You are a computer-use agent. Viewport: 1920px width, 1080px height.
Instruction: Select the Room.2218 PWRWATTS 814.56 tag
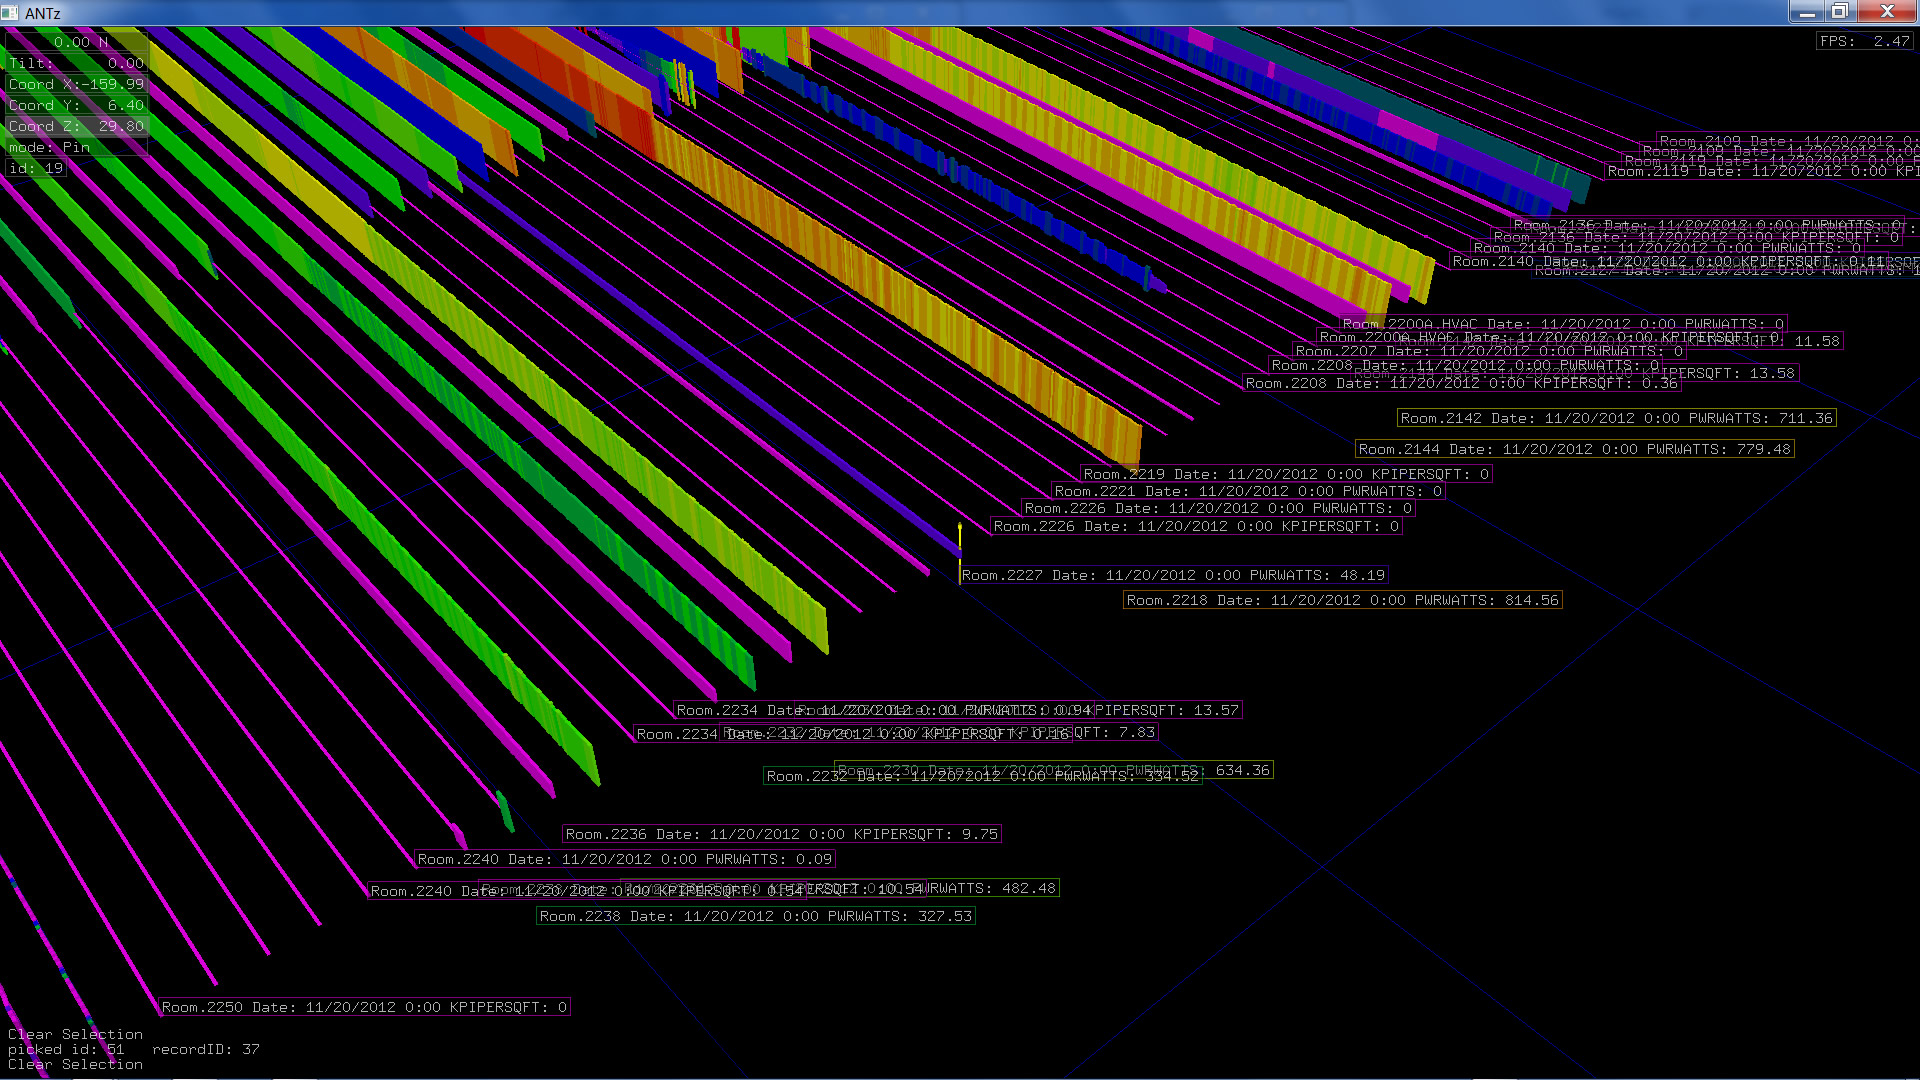pyautogui.click(x=1342, y=600)
